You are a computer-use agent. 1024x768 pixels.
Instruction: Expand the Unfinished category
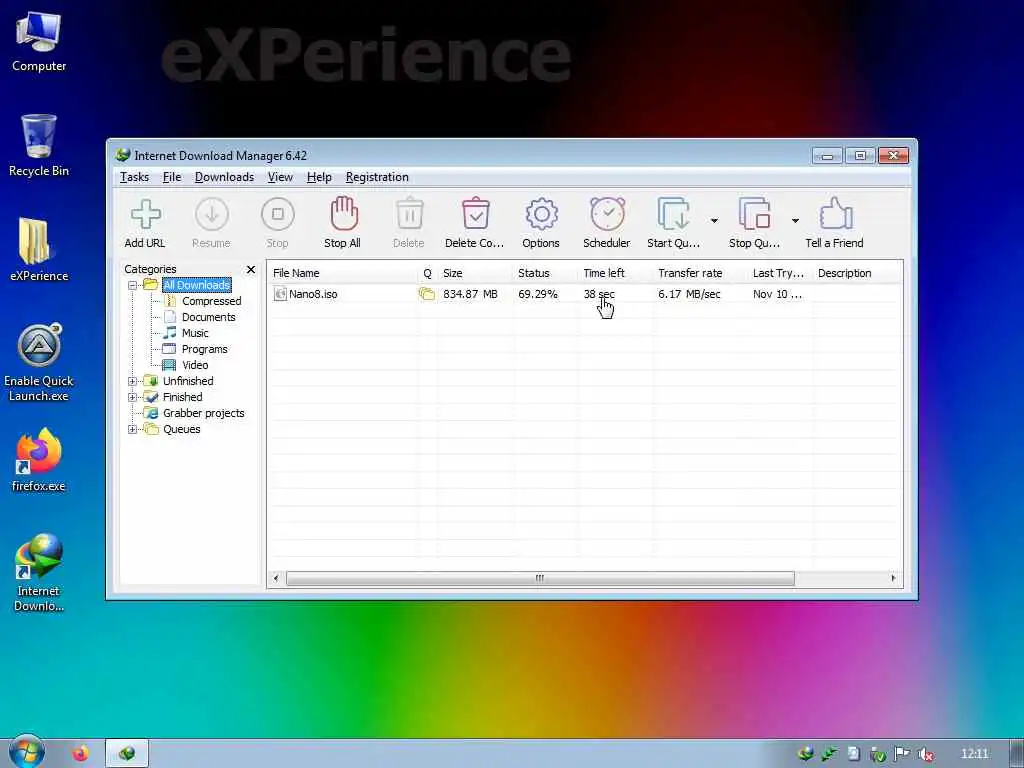[133, 381]
